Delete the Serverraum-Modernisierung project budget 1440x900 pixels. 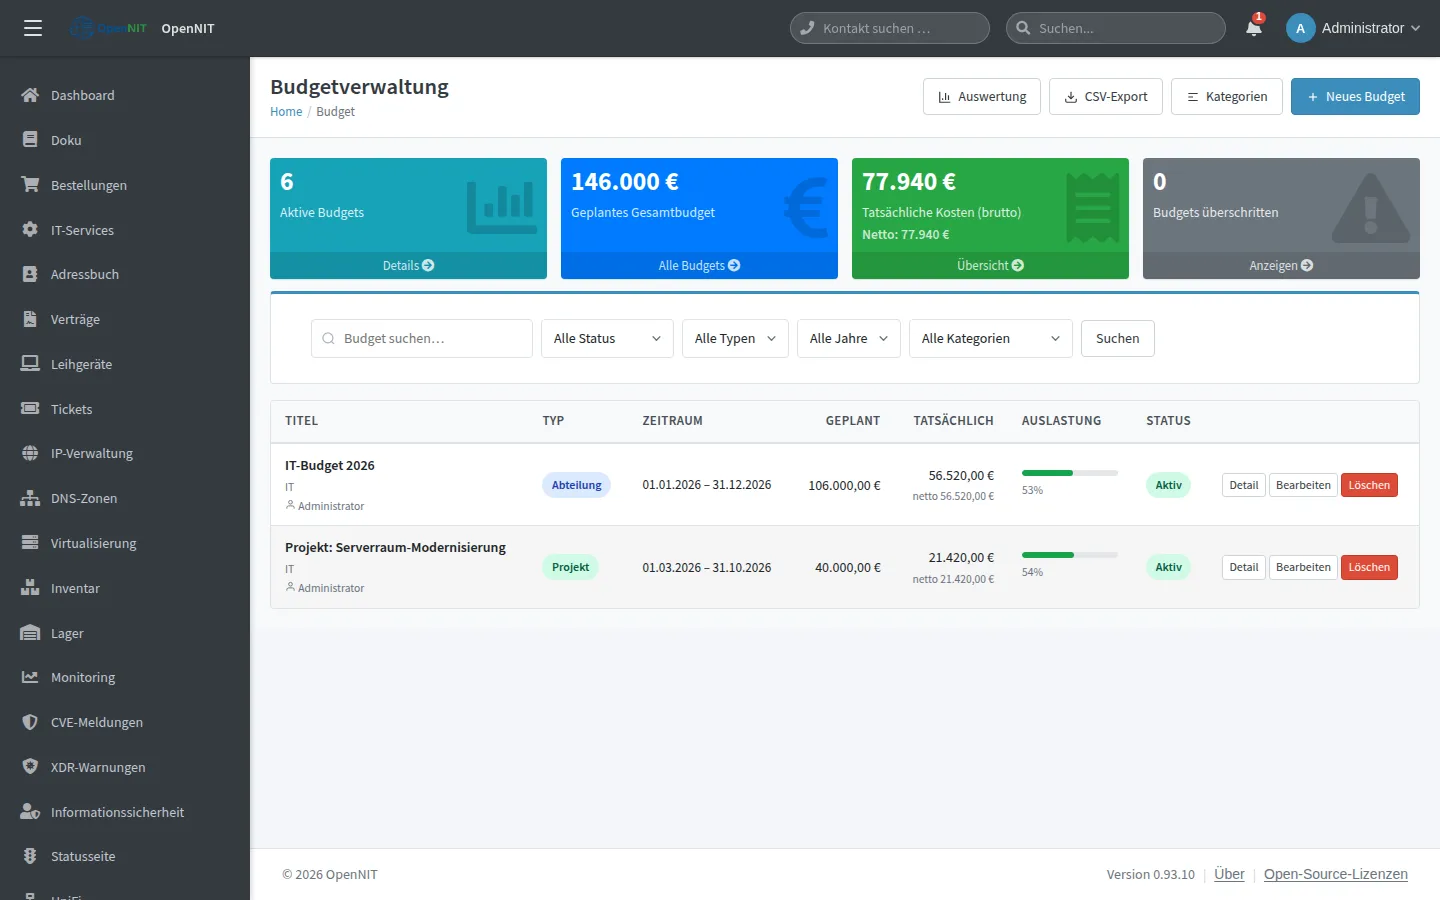click(x=1369, y=567)
